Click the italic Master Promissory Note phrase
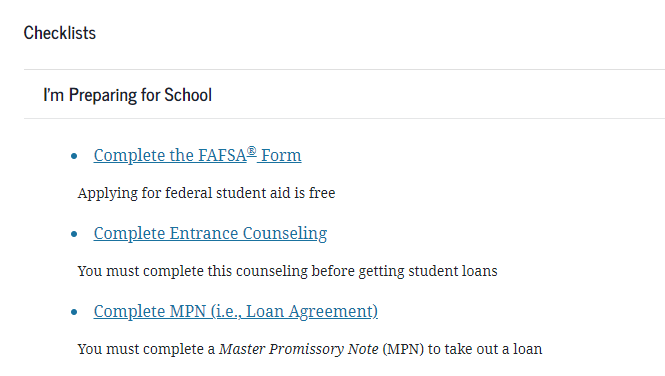 click(x=299, y=349)
